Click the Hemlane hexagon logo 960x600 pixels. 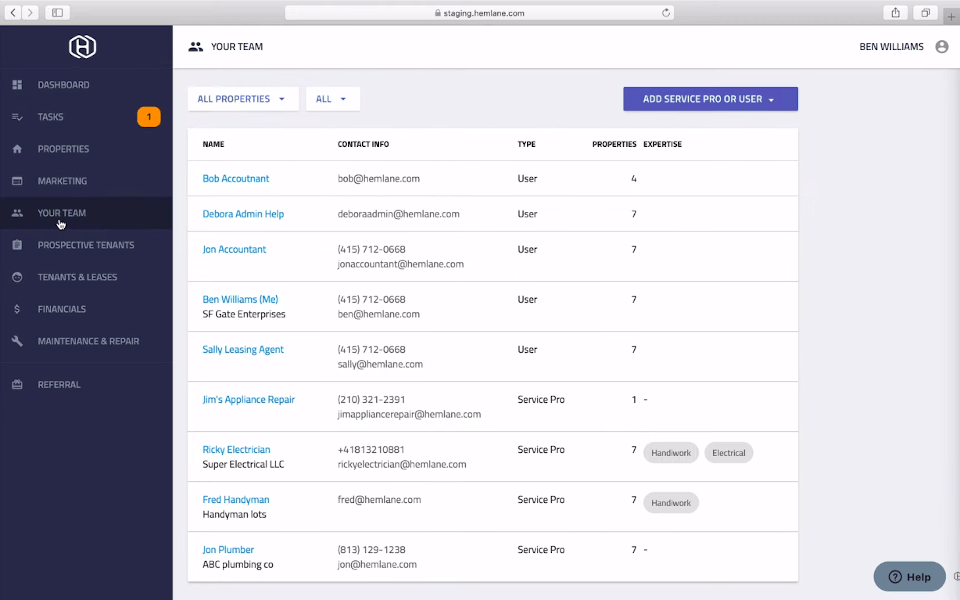(83, 47)
